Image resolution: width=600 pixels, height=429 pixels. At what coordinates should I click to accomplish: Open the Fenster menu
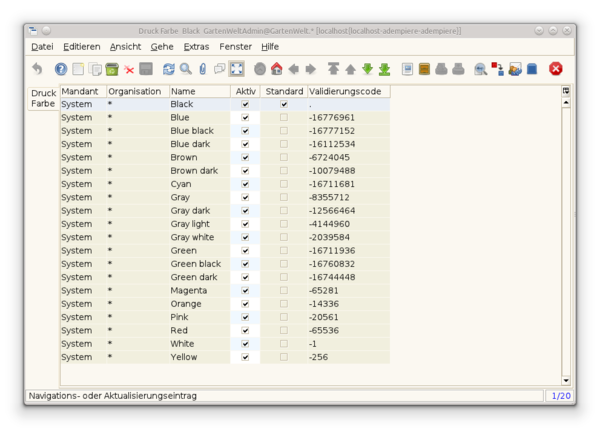click(x=235, y=47)
